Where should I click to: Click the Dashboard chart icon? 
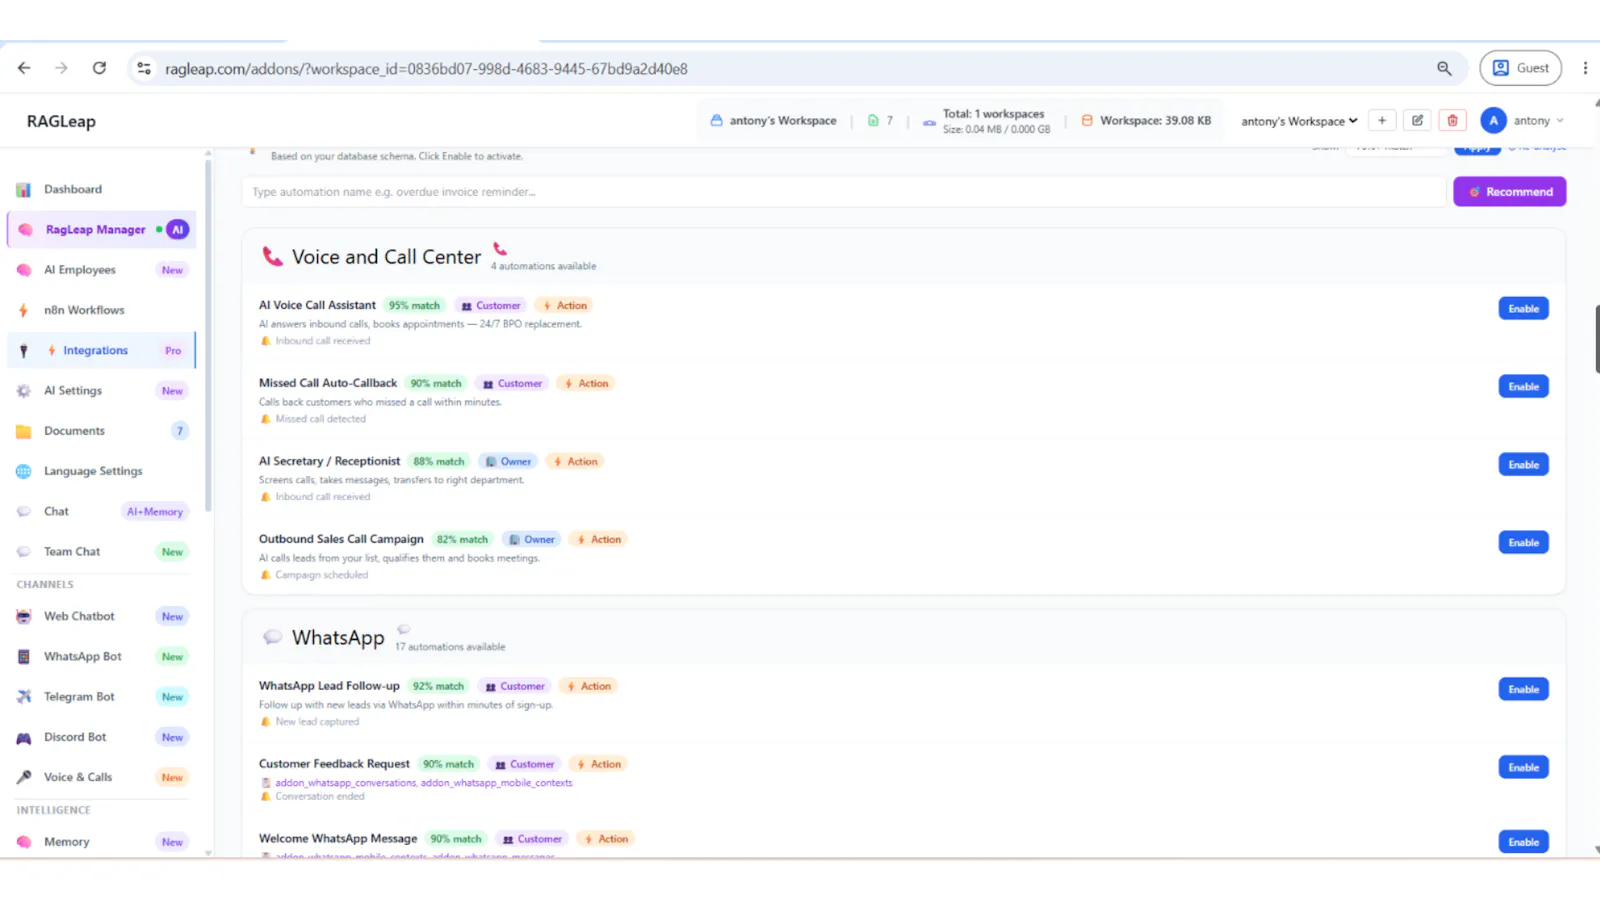pyautogui.click(x=24, y=189)
